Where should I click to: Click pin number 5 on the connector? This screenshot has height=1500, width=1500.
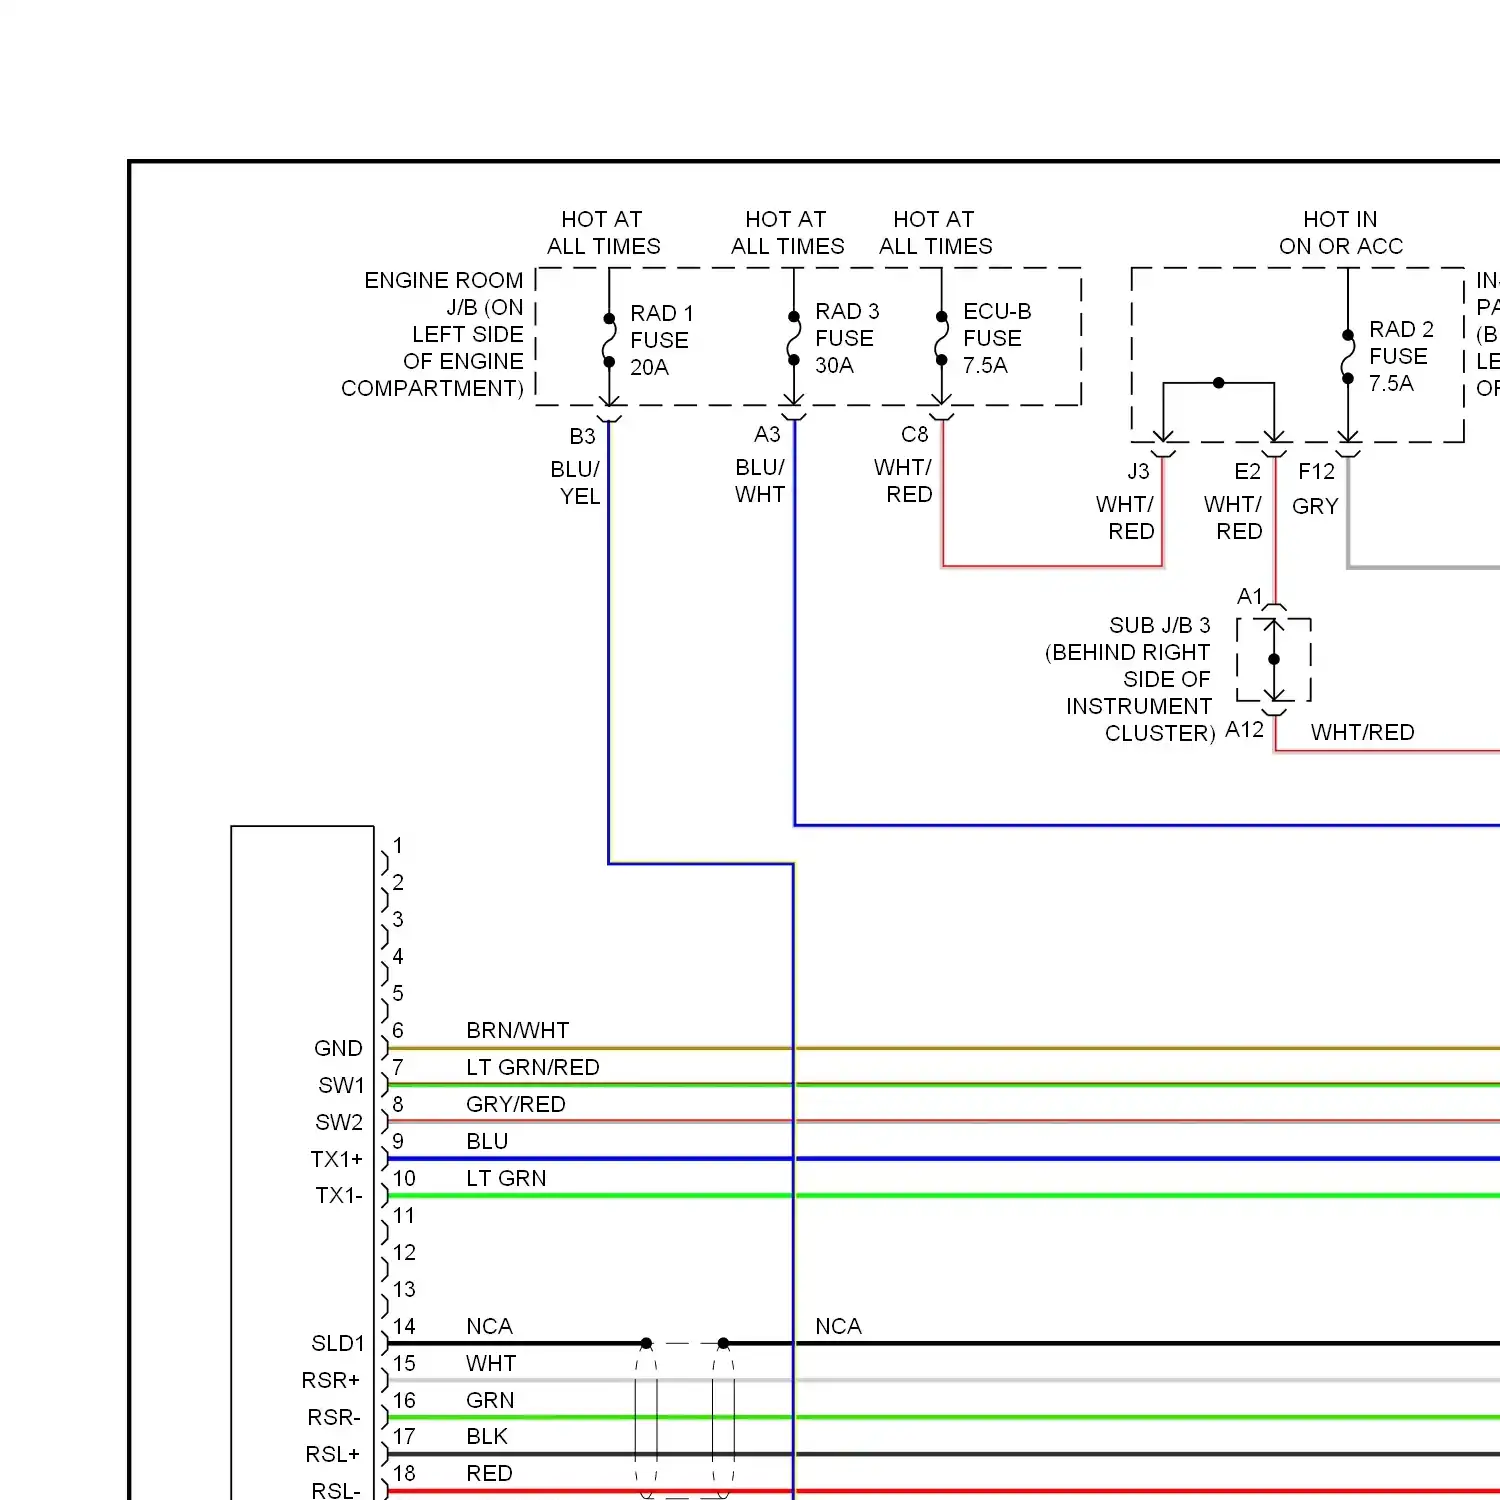pyautogui.click(x=398, y=993)
